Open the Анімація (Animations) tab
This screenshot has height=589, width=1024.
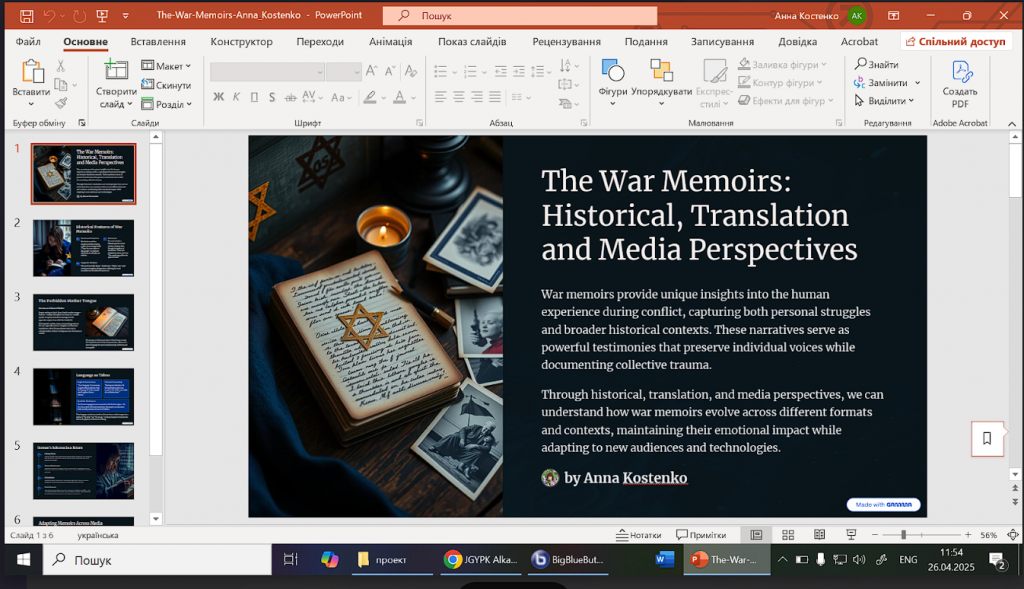point(390,42)
